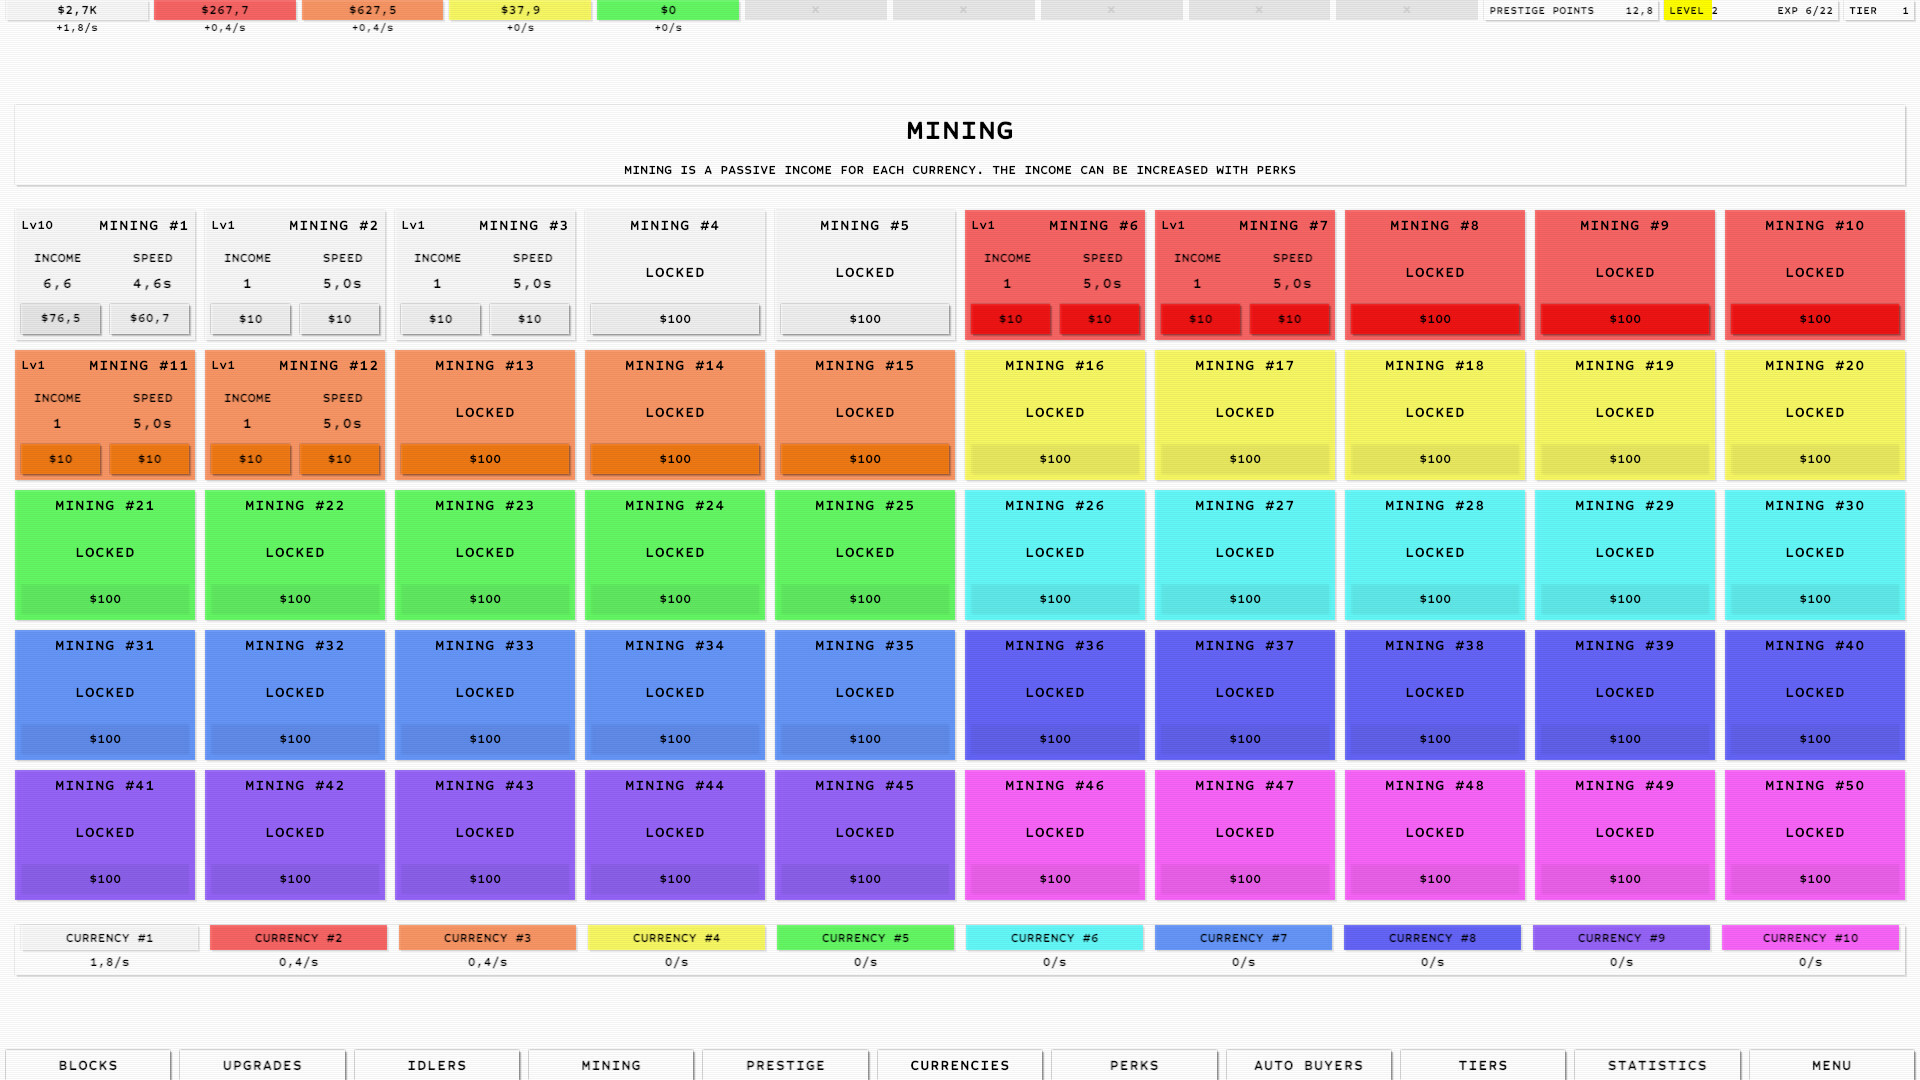
Task: Switch to the UPGRADES section
Action: click(262, 1065)
